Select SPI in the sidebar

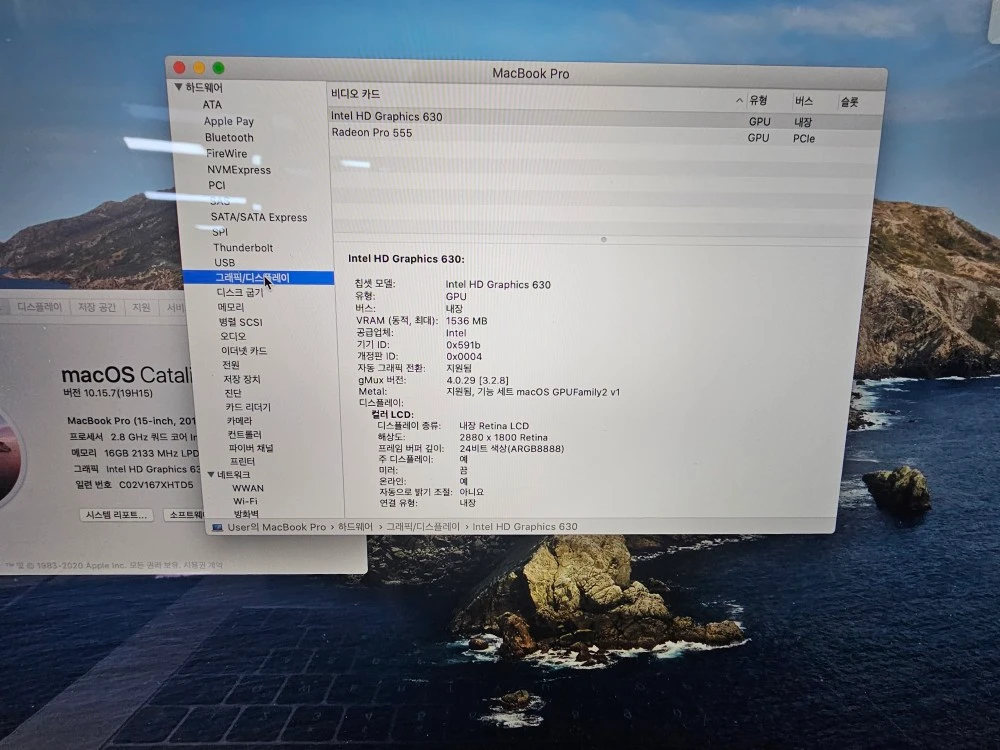coord(220,232)
